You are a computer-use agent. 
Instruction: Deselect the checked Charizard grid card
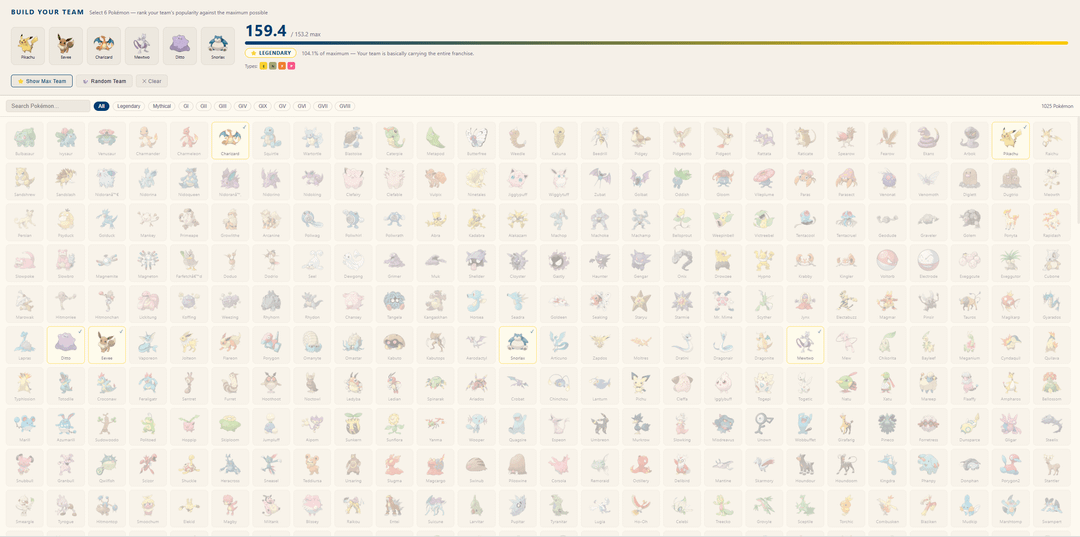pos(230,141)
